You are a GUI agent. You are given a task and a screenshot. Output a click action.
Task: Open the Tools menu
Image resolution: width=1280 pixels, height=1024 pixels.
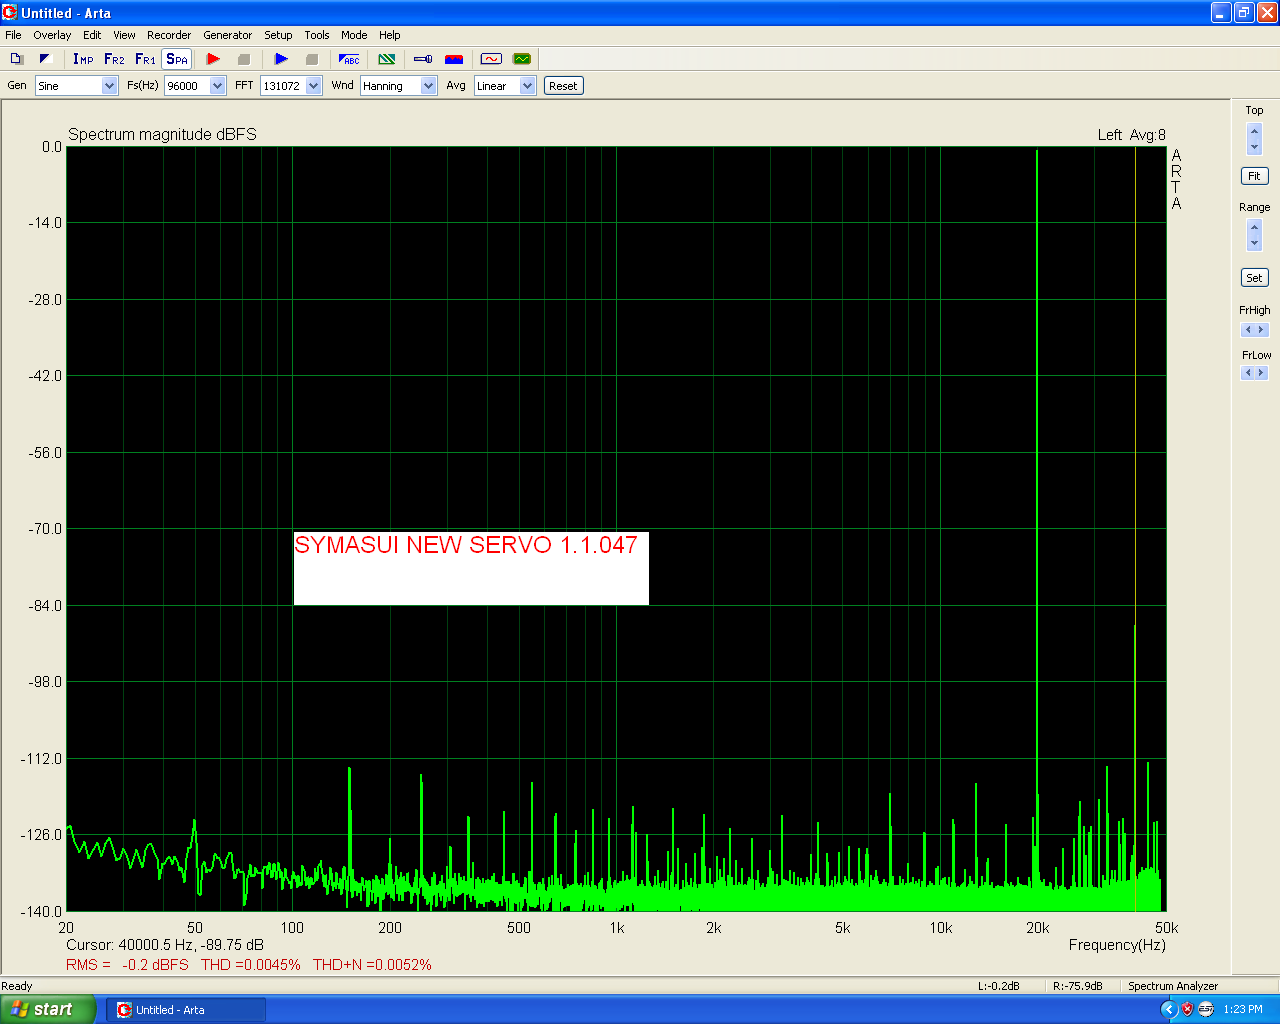[317, 35]
